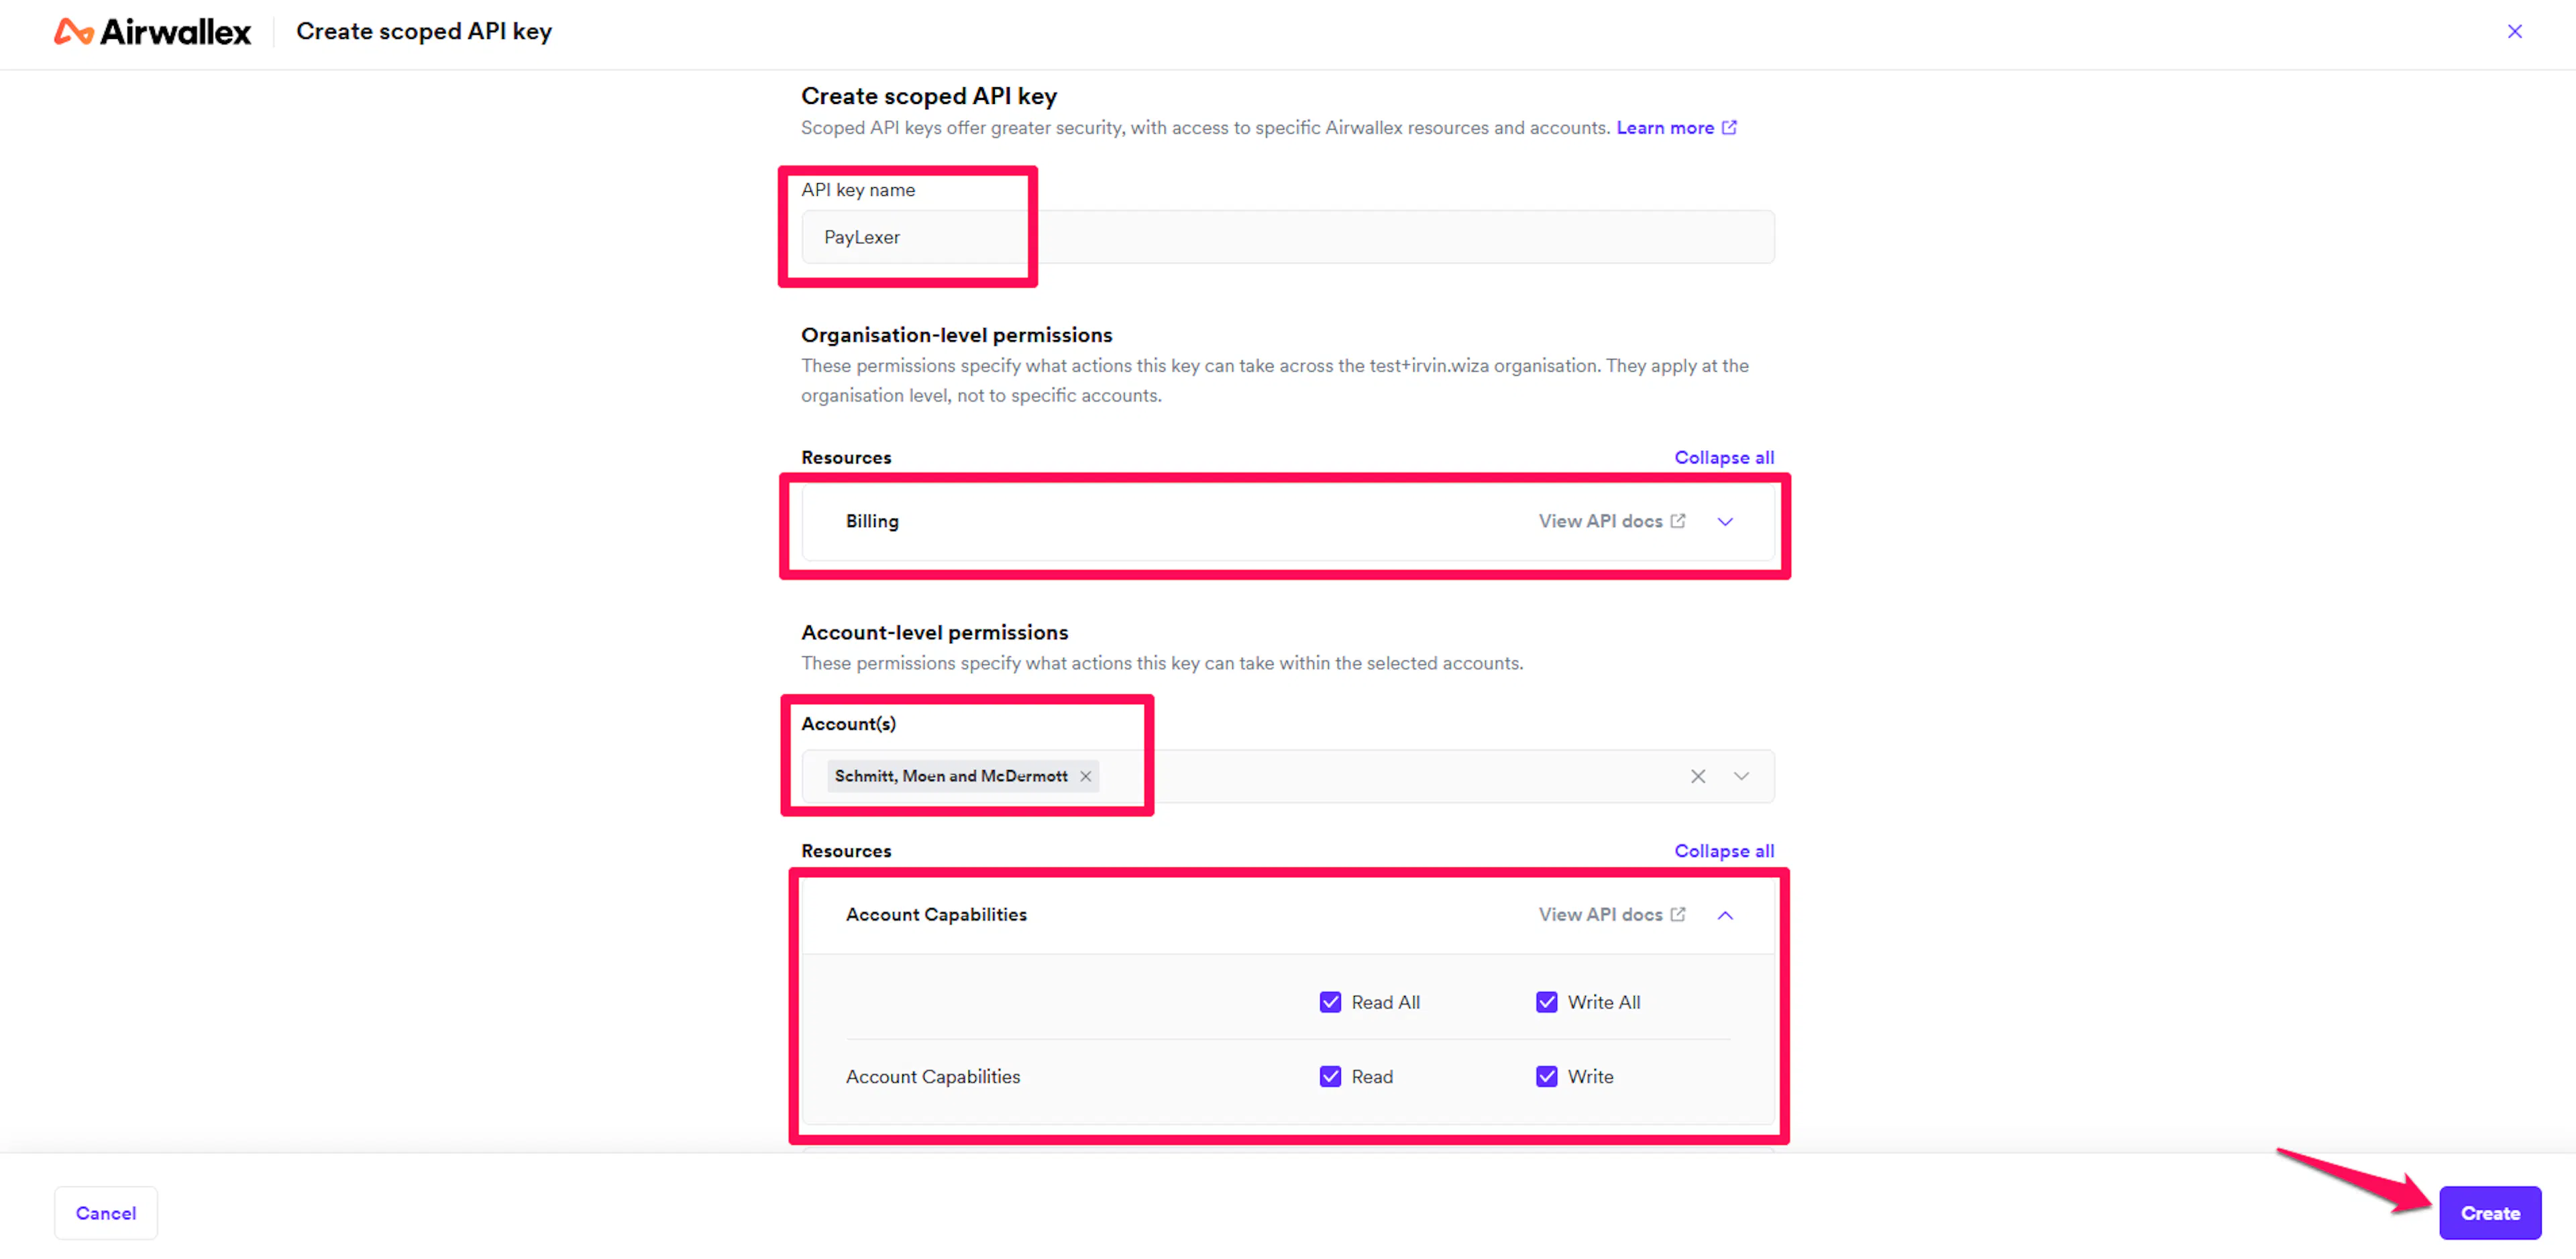Image resolution: width=2576 pixels, height=1259 pixels.
Task: Open the Account(s) dropdown arrow
Action: [x=1741, y=777]
